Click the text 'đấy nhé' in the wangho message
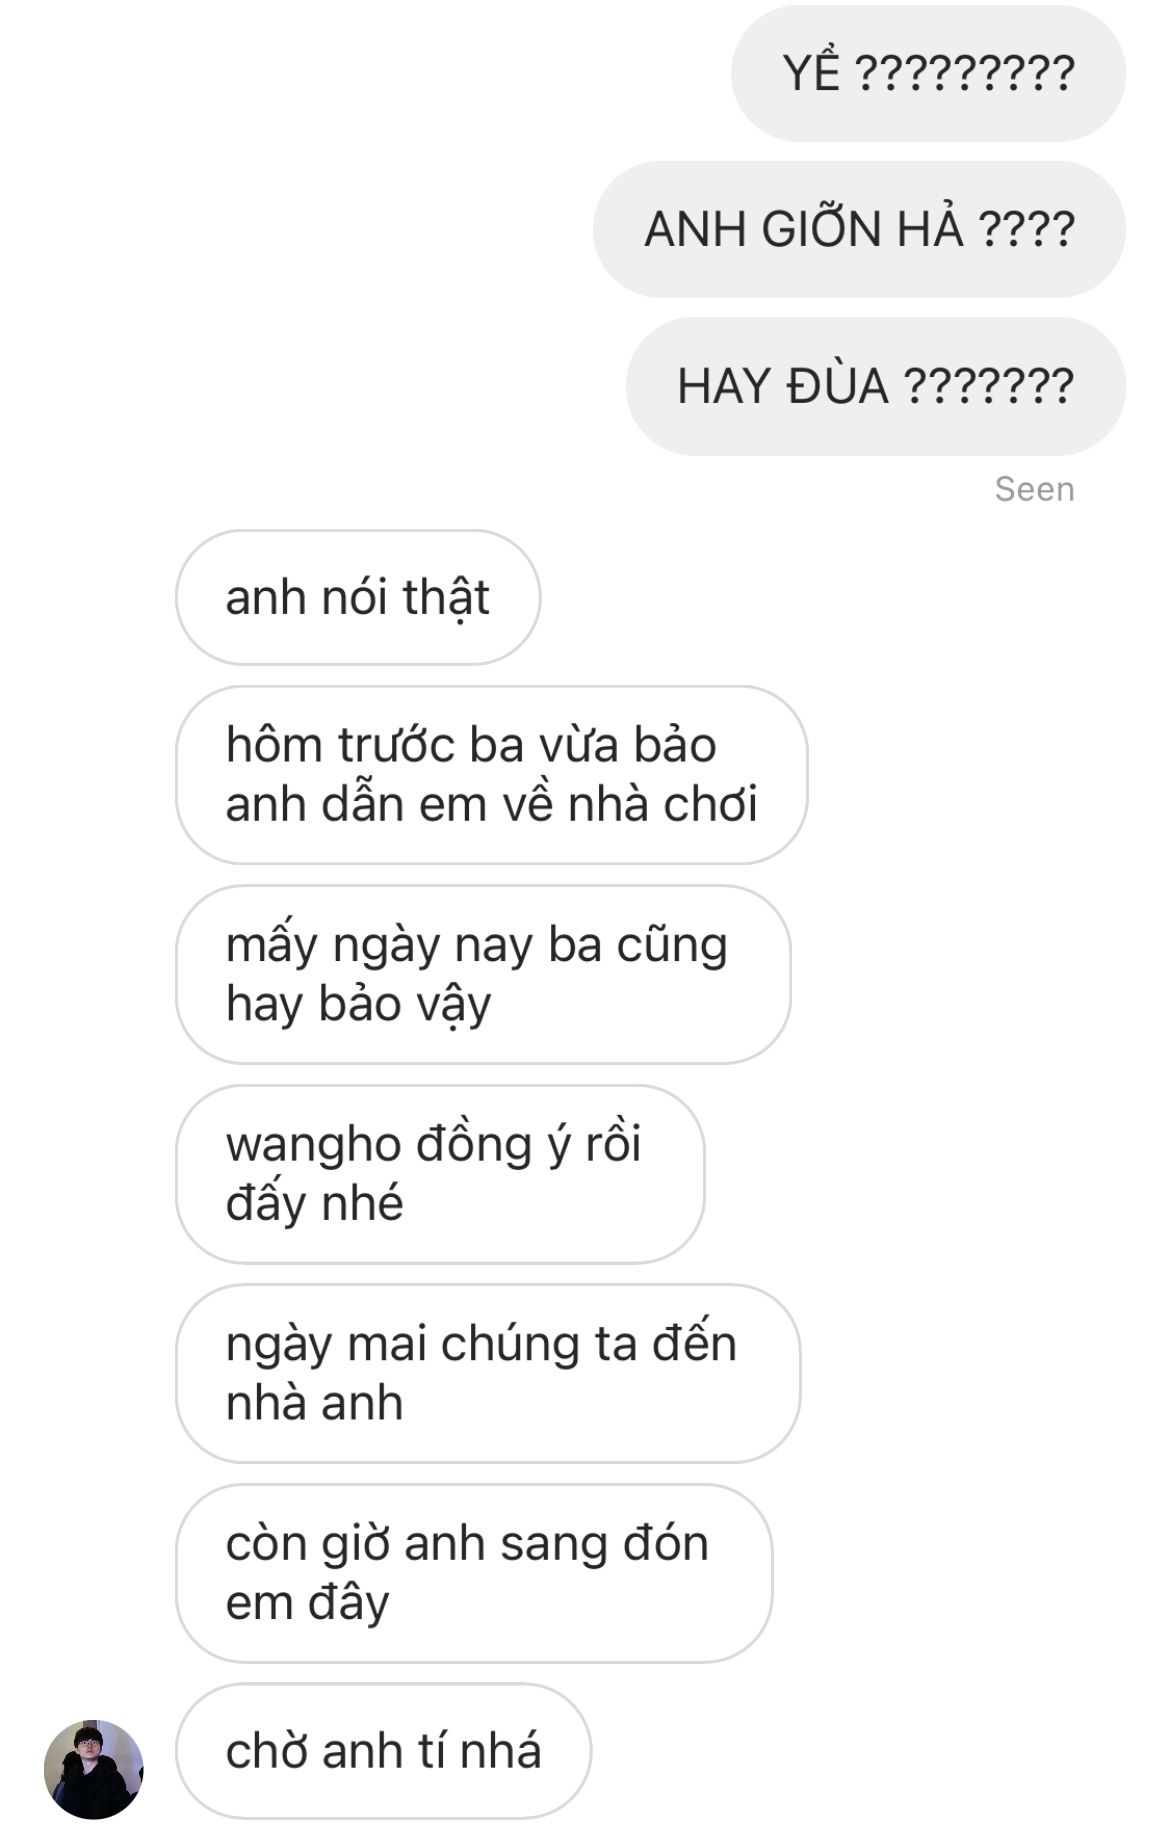This screenshot has height=1839, width=1170. tap(314, 1203)
